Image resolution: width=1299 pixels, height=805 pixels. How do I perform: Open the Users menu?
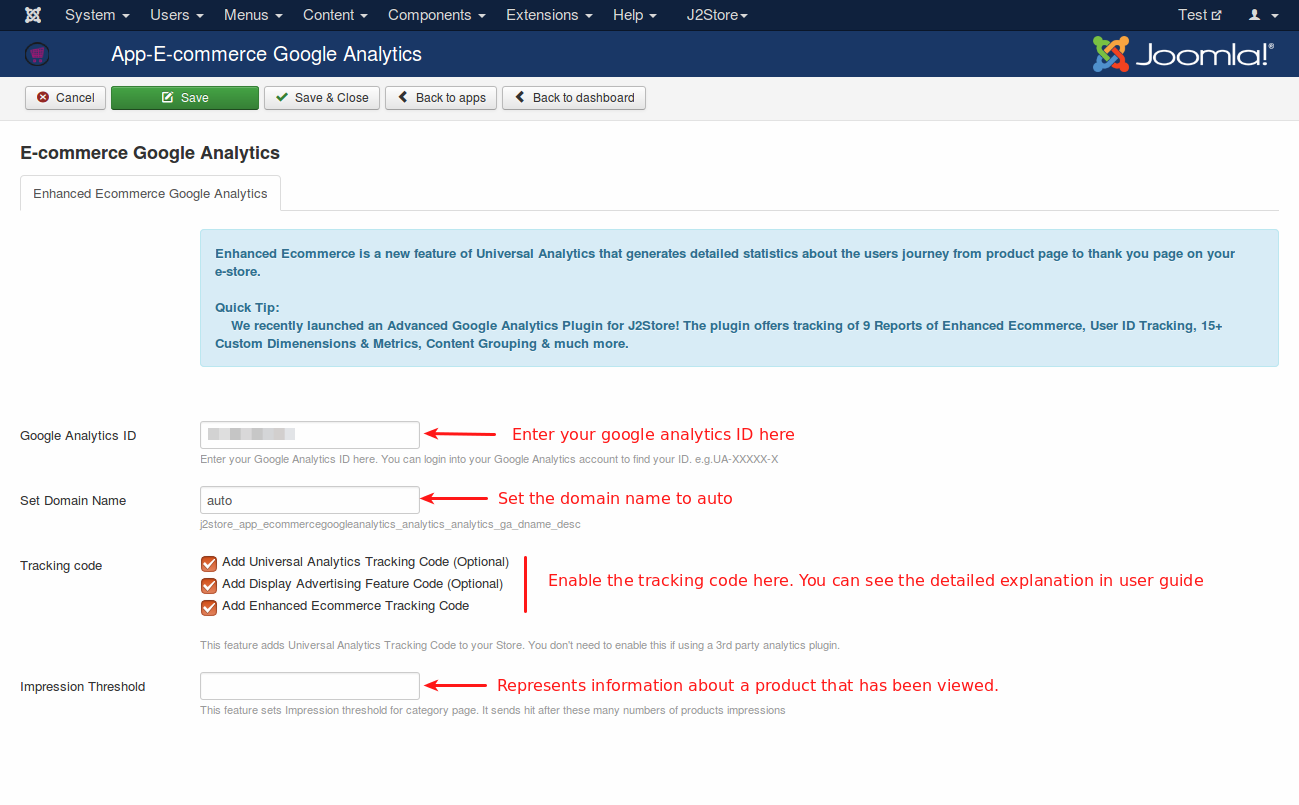tap(177, 15)
